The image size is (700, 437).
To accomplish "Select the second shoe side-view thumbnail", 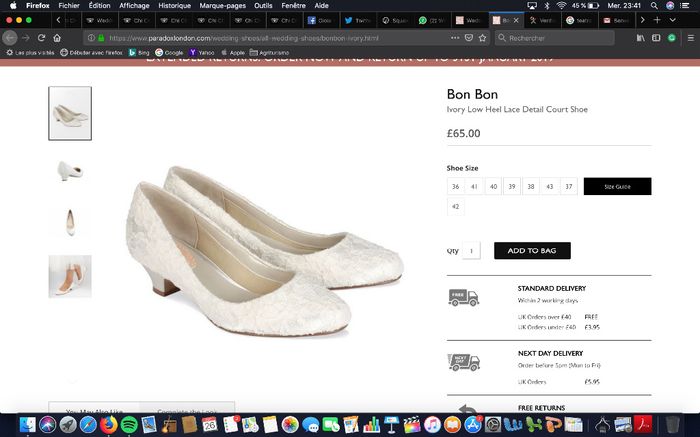I will click(x=70, y=170).
